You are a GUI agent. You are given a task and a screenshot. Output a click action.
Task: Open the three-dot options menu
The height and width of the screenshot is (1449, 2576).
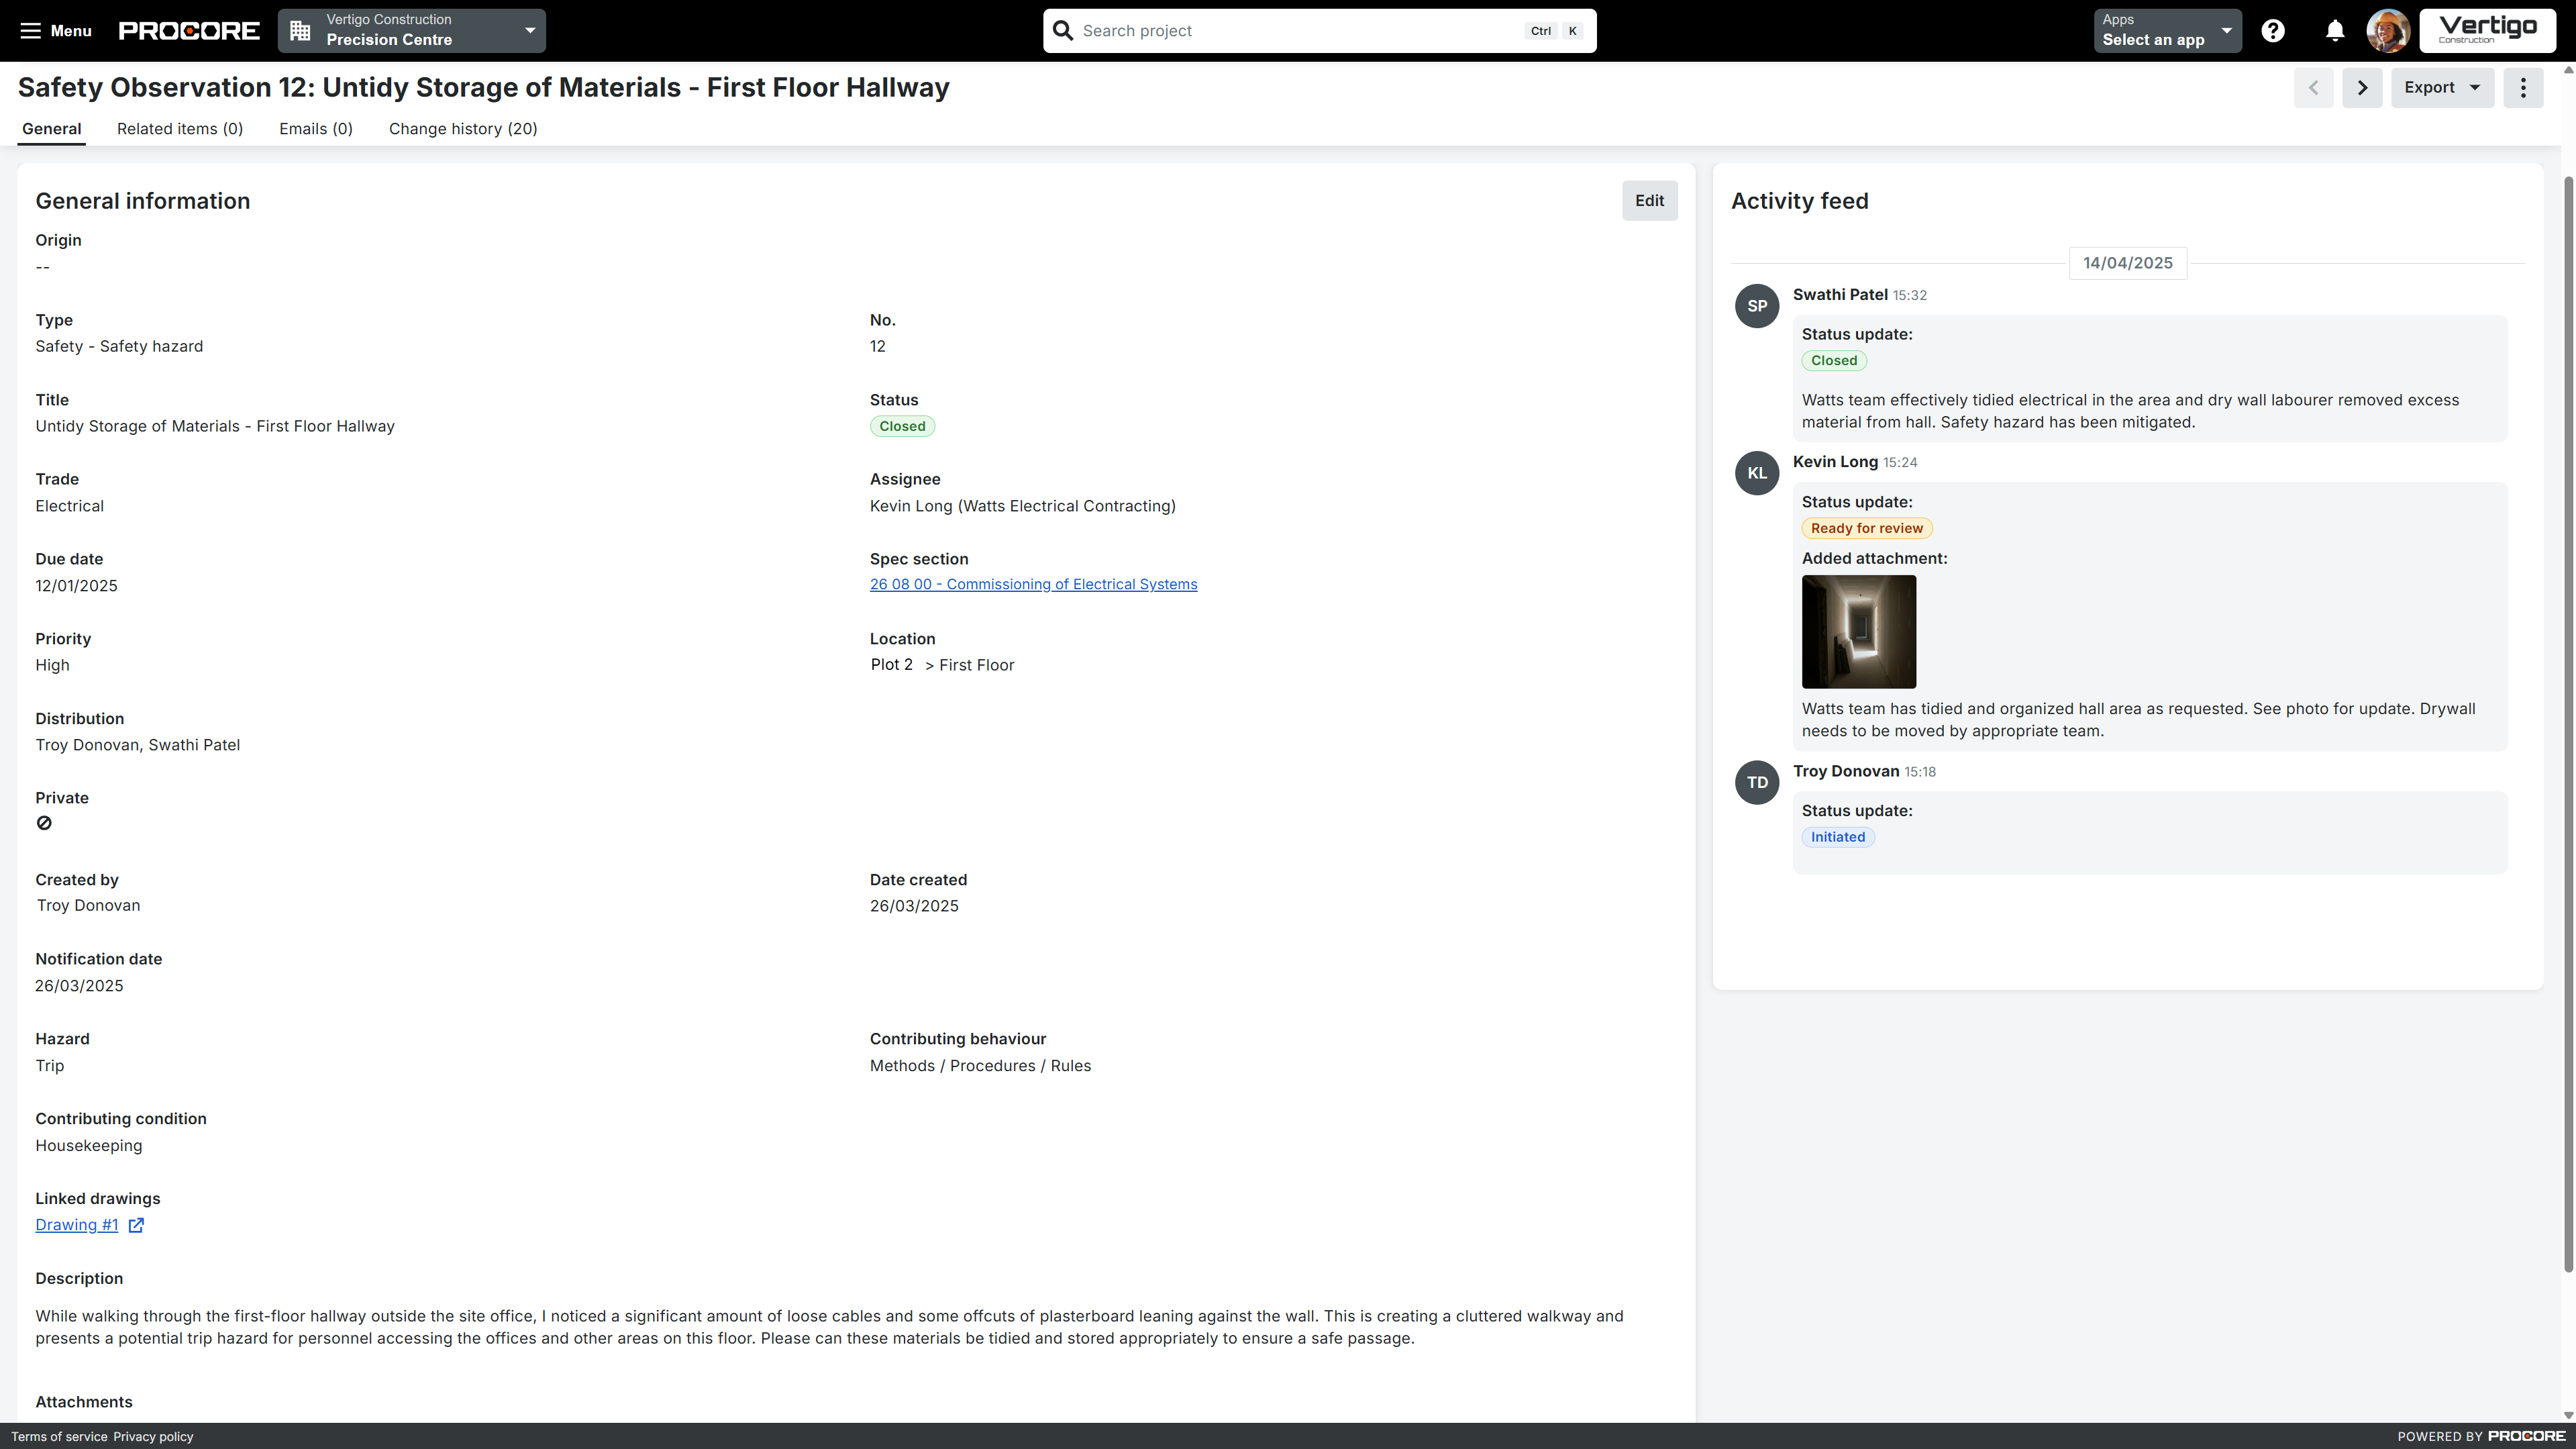click(x=2523, y=88)
